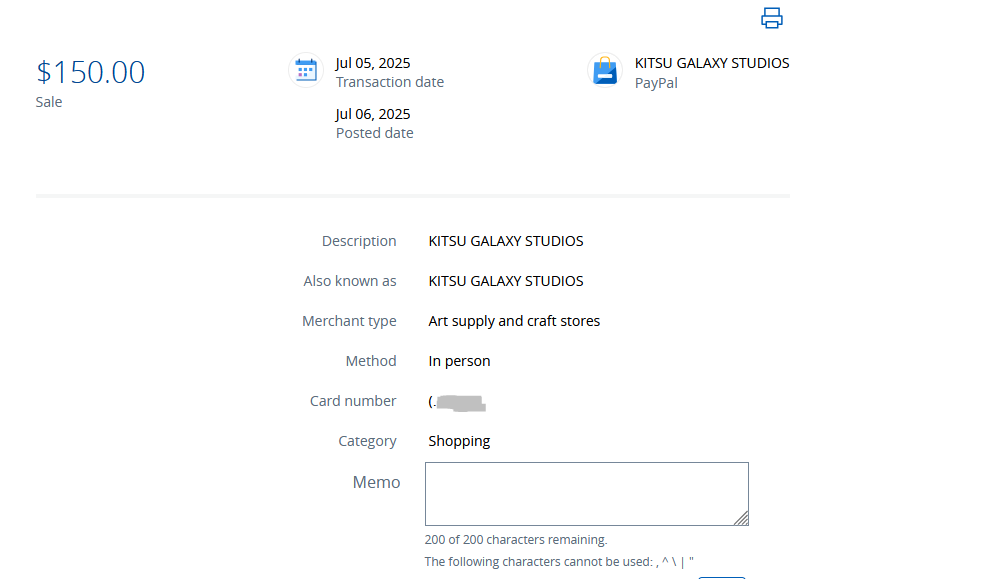
Task: Click the print icon
Action: pyautogui.click(x=771, y=18)
